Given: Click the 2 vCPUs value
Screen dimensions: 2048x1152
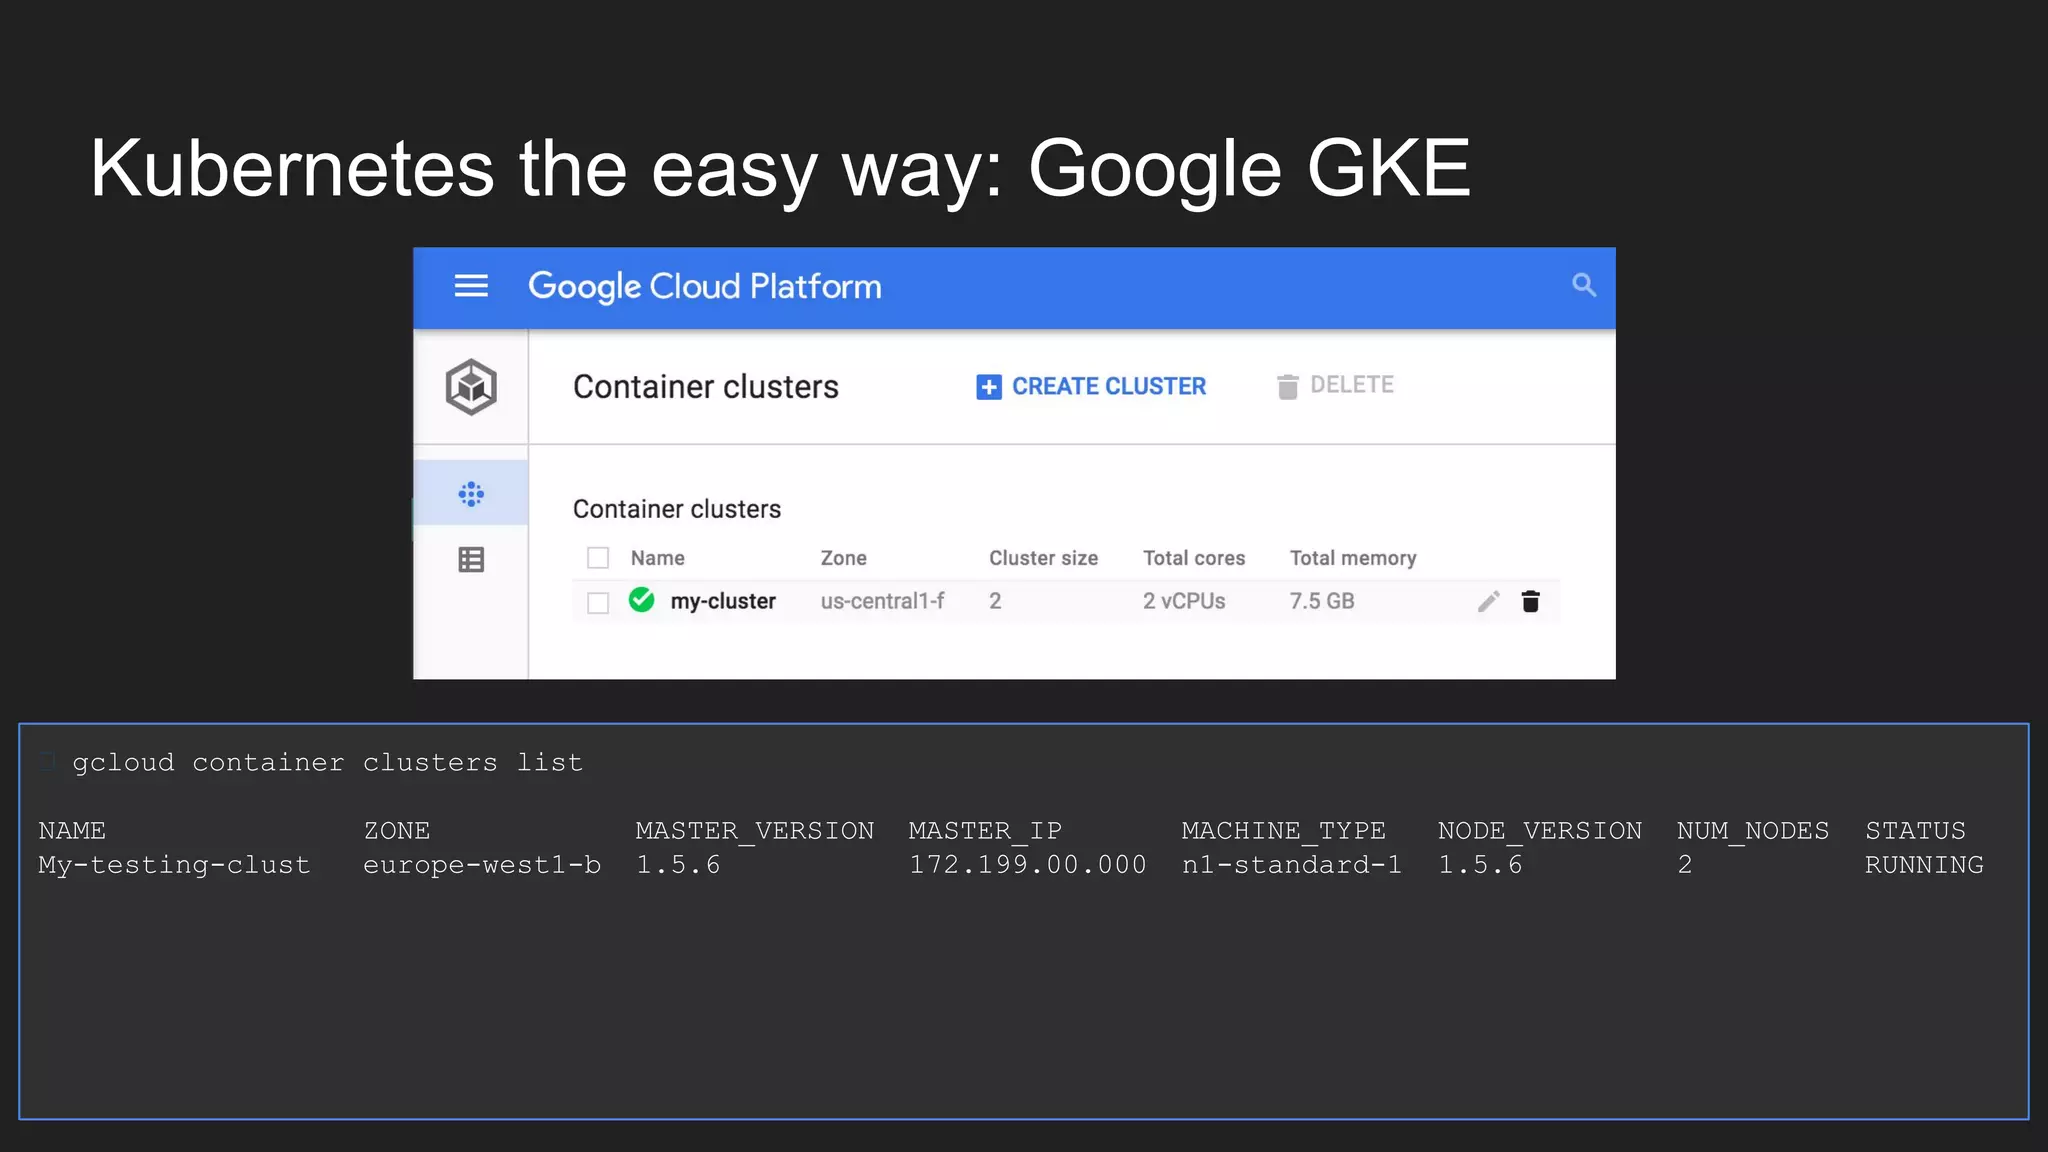Looking at the screenshot, I should pos(1184,601).
